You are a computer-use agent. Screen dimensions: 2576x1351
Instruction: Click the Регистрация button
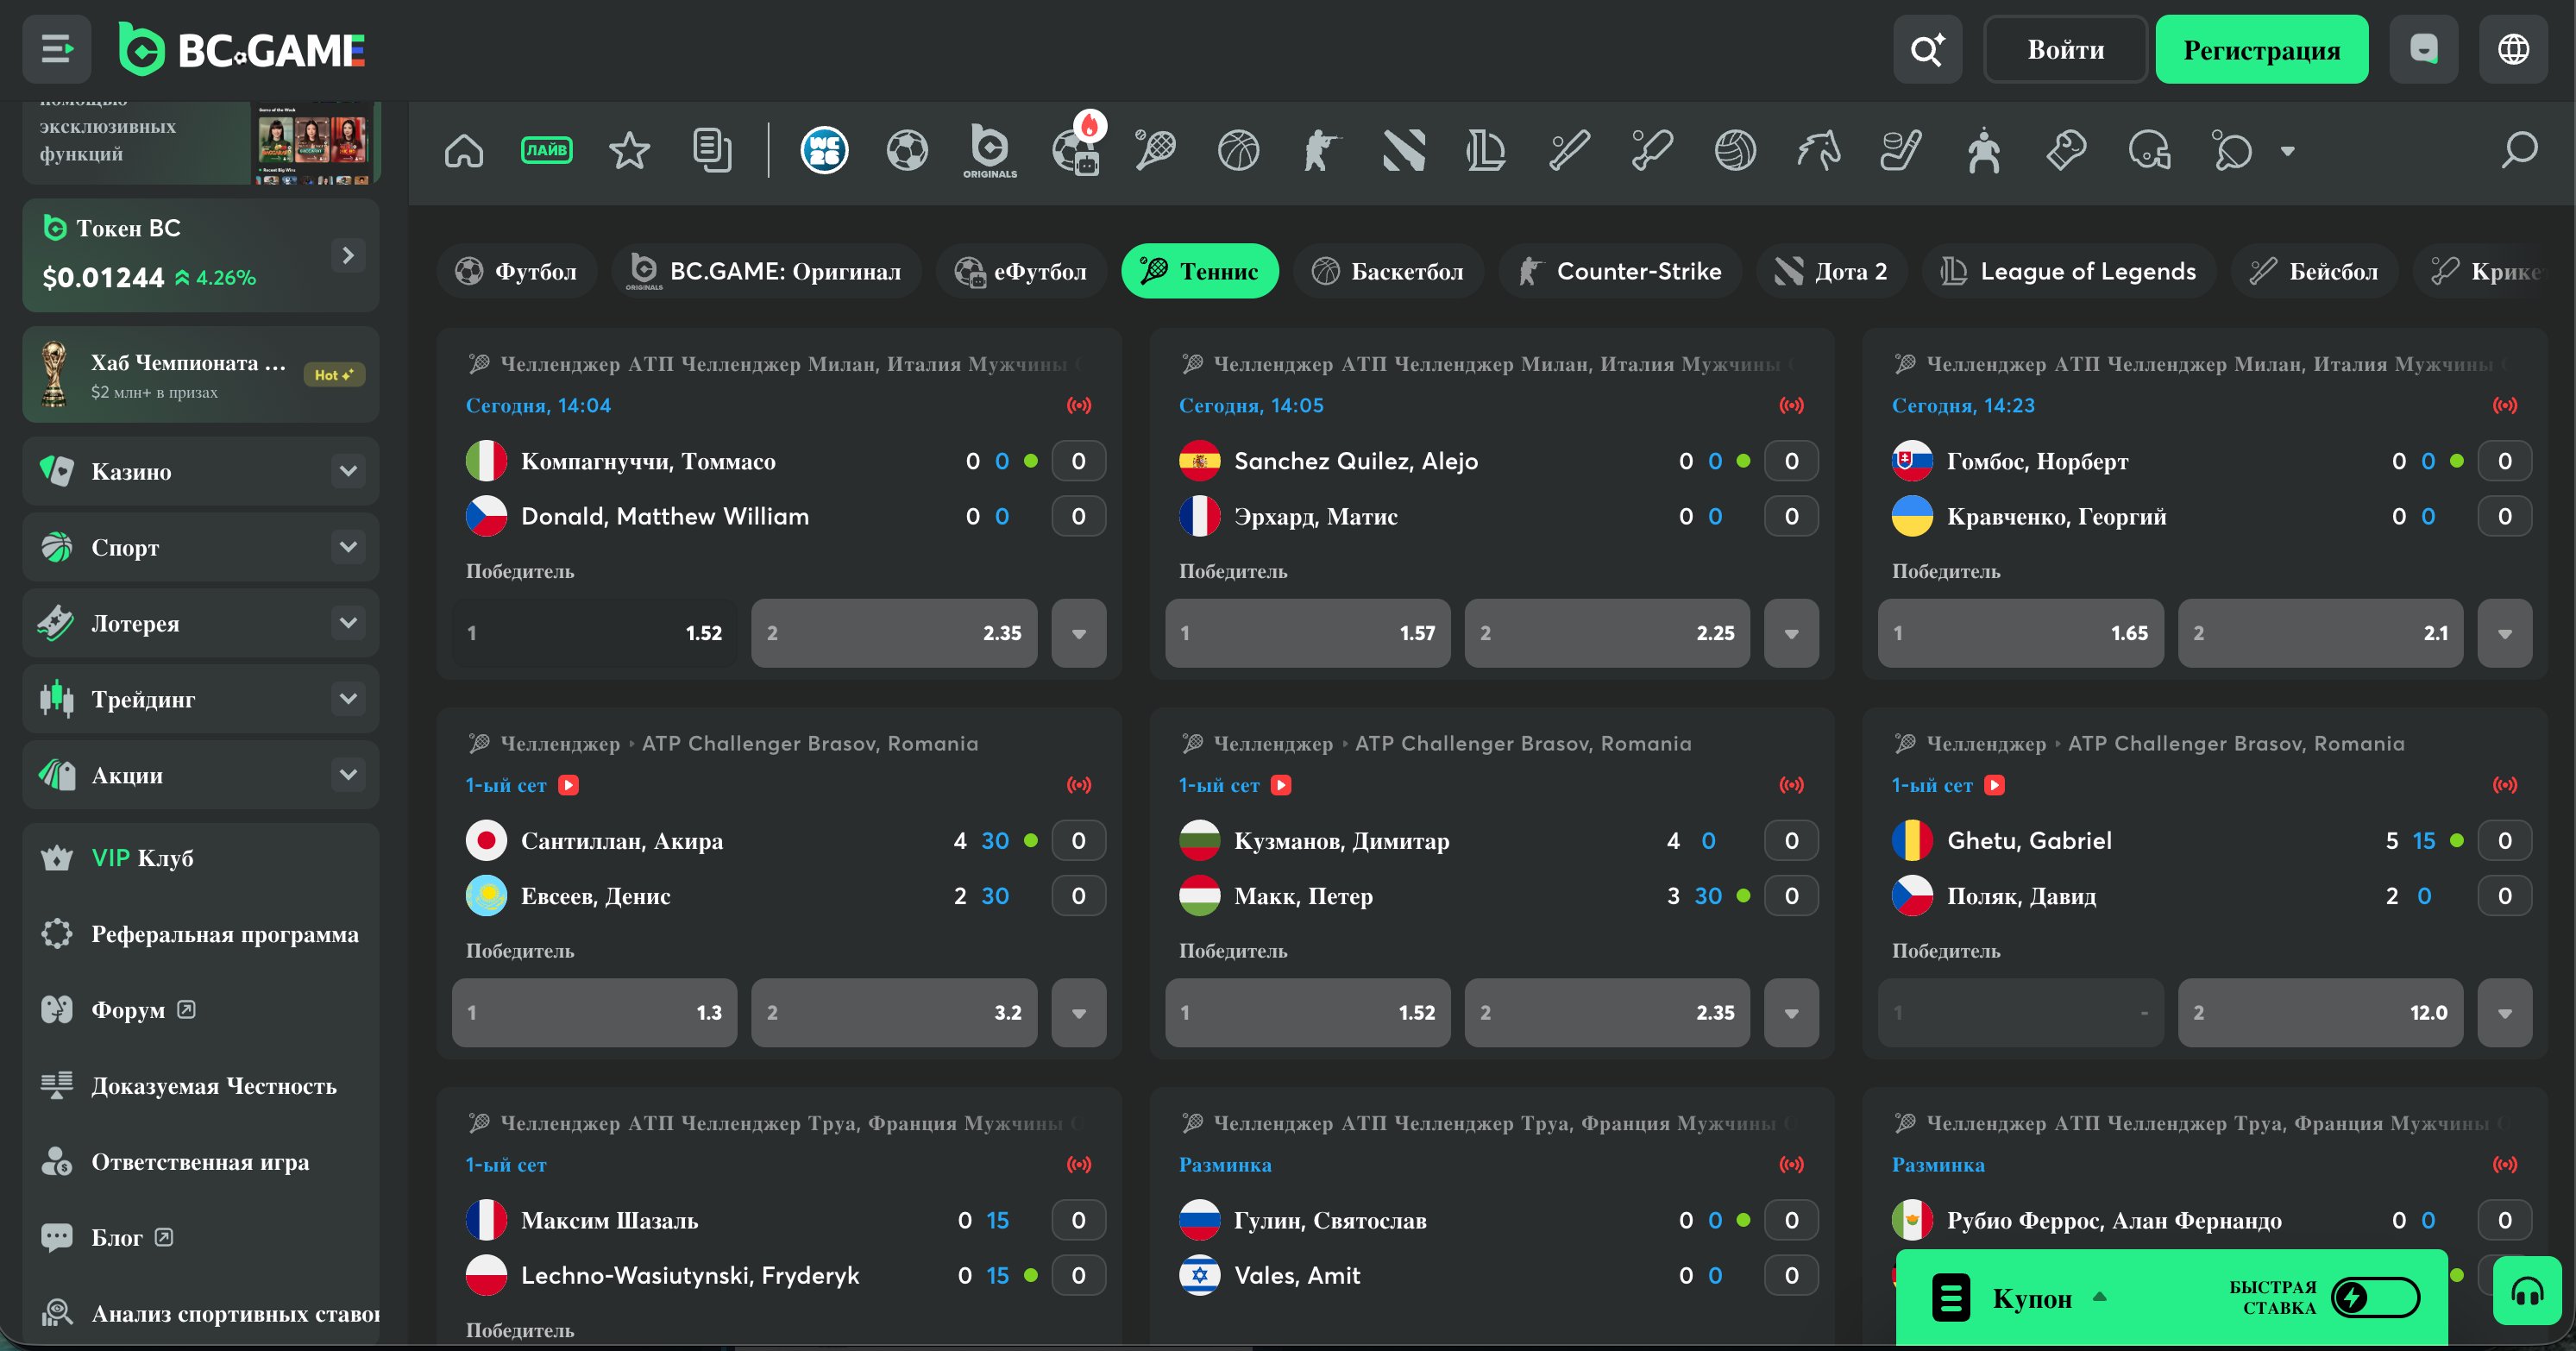2261,49
